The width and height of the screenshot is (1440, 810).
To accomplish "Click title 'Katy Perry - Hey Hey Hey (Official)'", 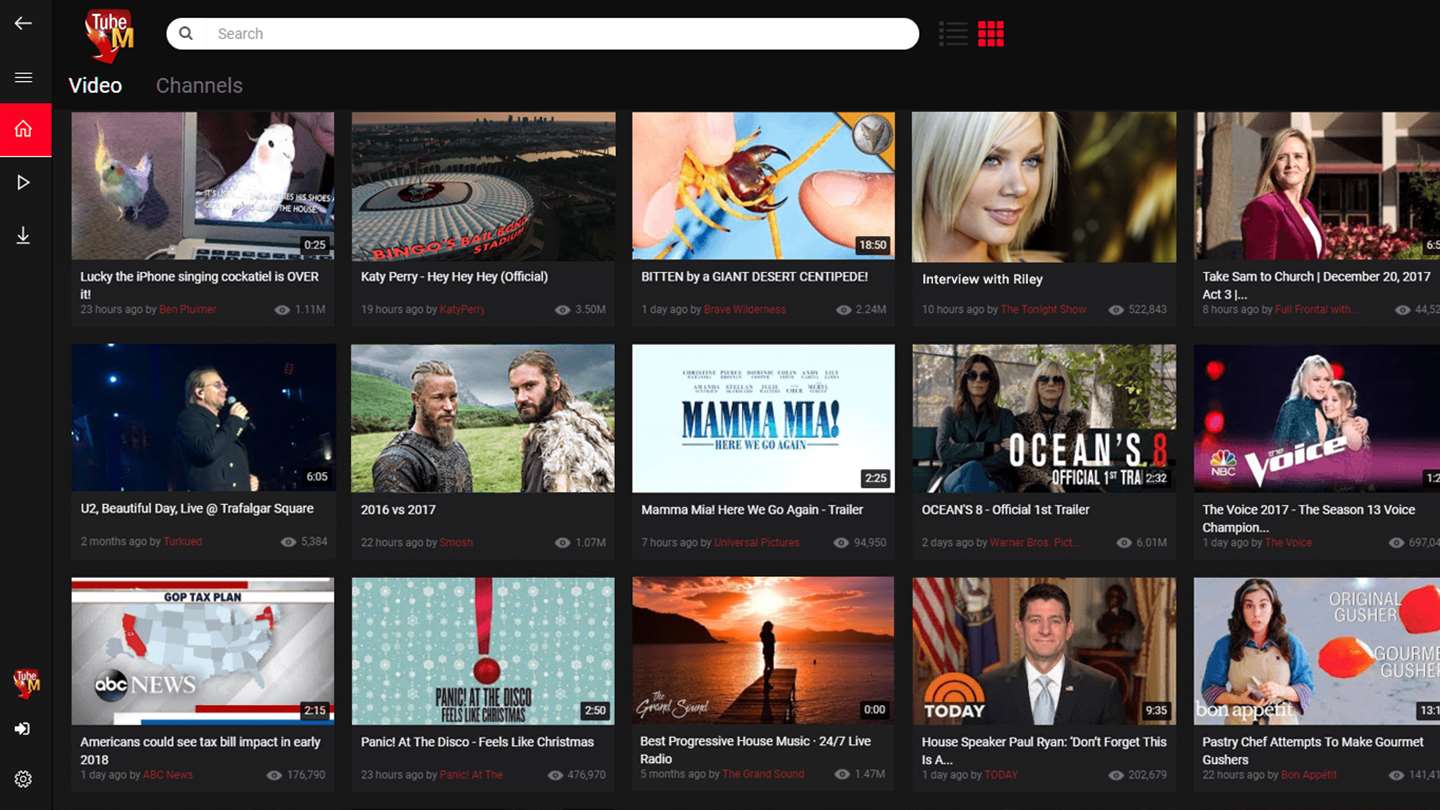I will [x=454, y=277].
